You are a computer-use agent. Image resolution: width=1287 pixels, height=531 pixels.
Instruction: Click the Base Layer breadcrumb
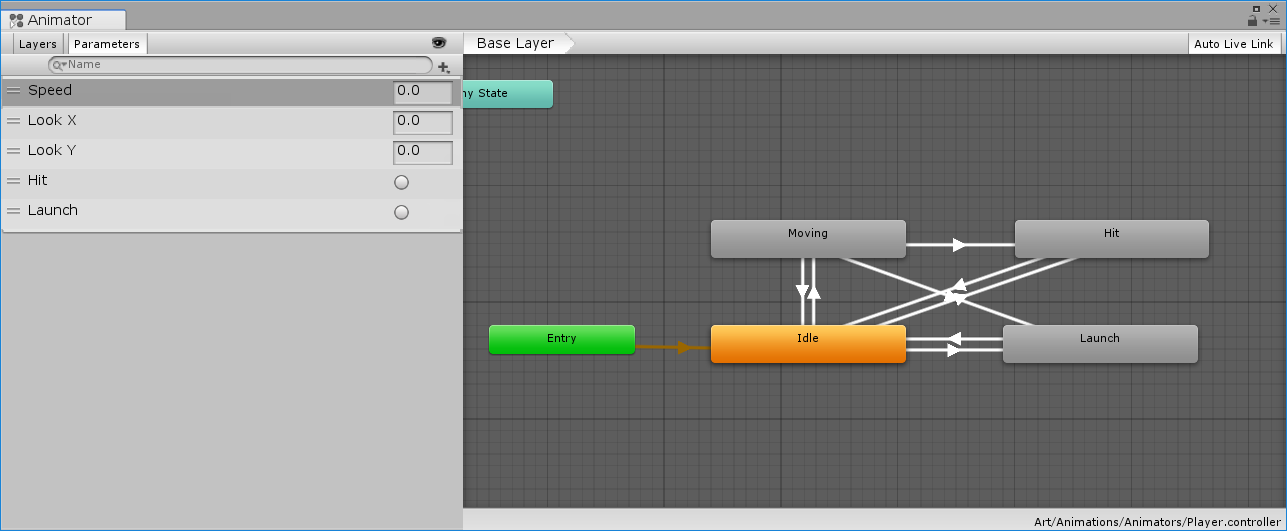click(515, 43)
